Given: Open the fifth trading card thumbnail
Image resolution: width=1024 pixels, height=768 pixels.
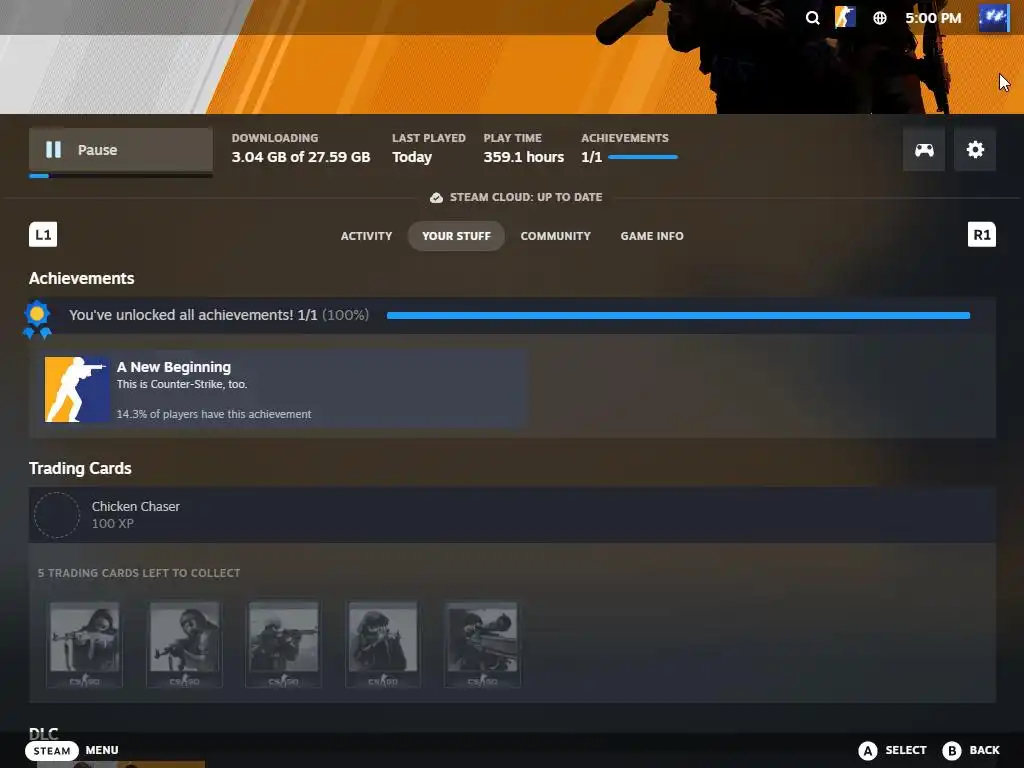Looking at the screenshot, I should click(x=483, y=644).
